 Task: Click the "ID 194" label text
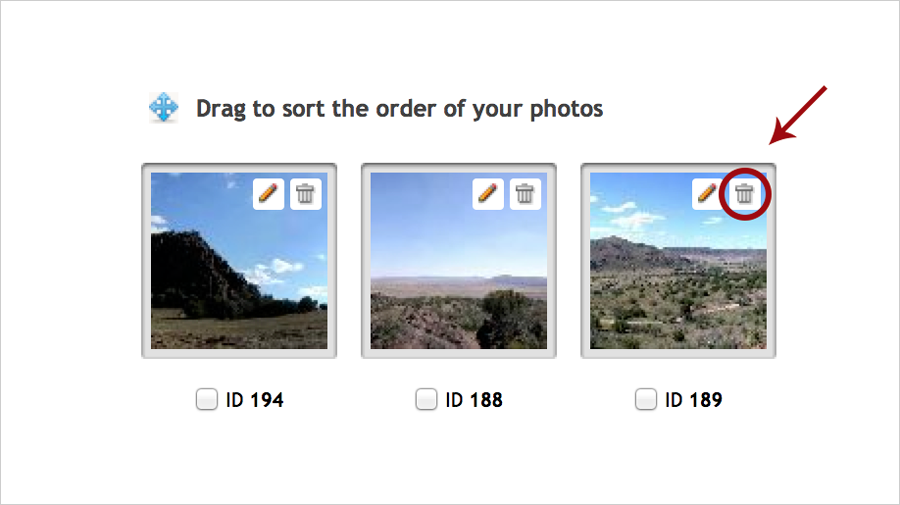click(255, 401)
